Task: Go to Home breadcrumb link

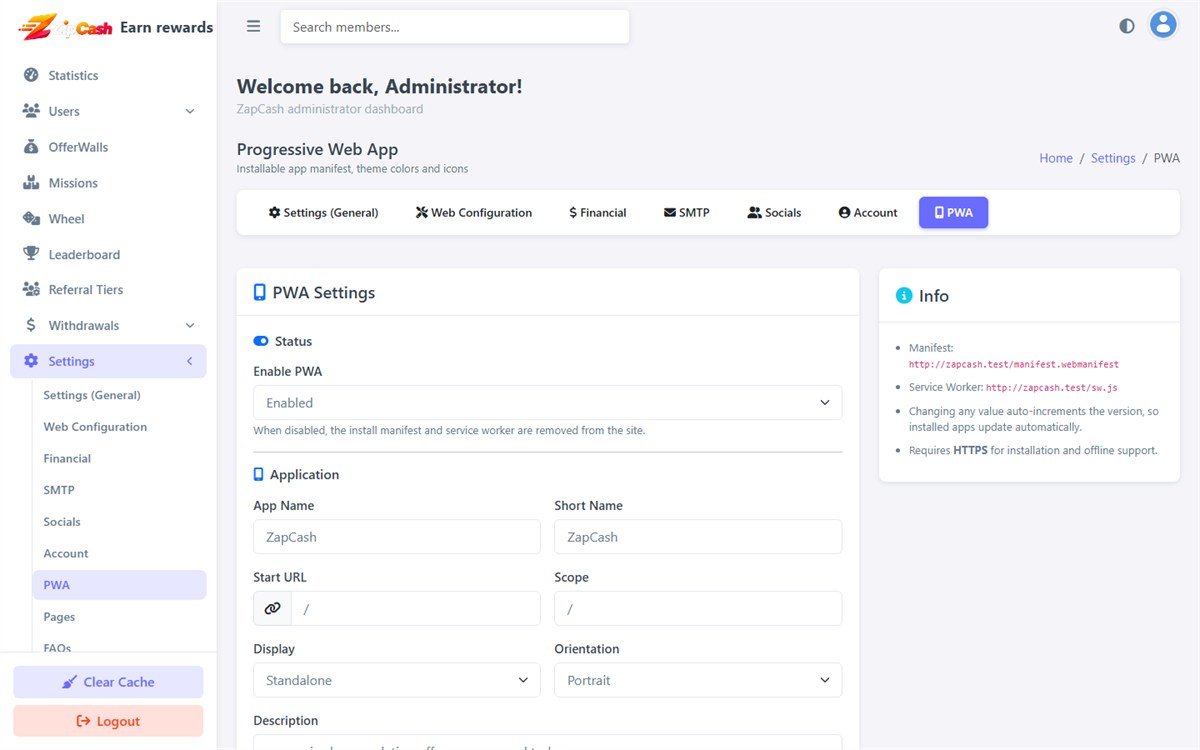Action: pos(1055,158)
